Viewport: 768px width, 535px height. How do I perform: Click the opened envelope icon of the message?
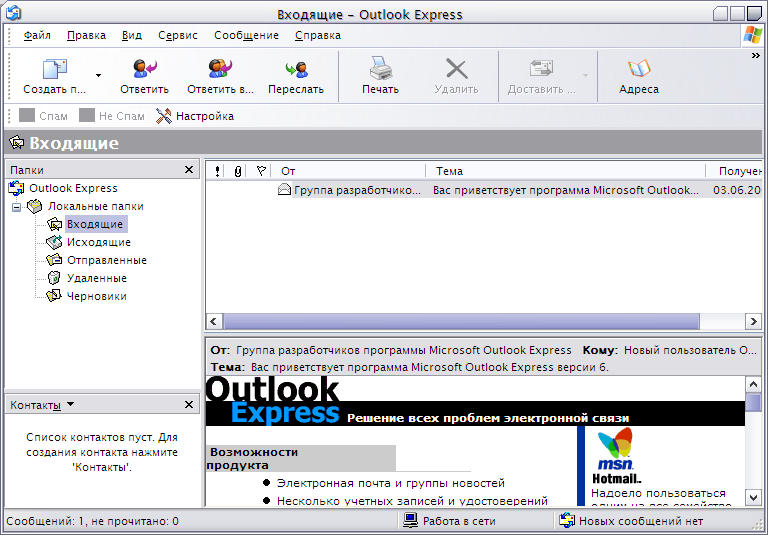point(285,190)
